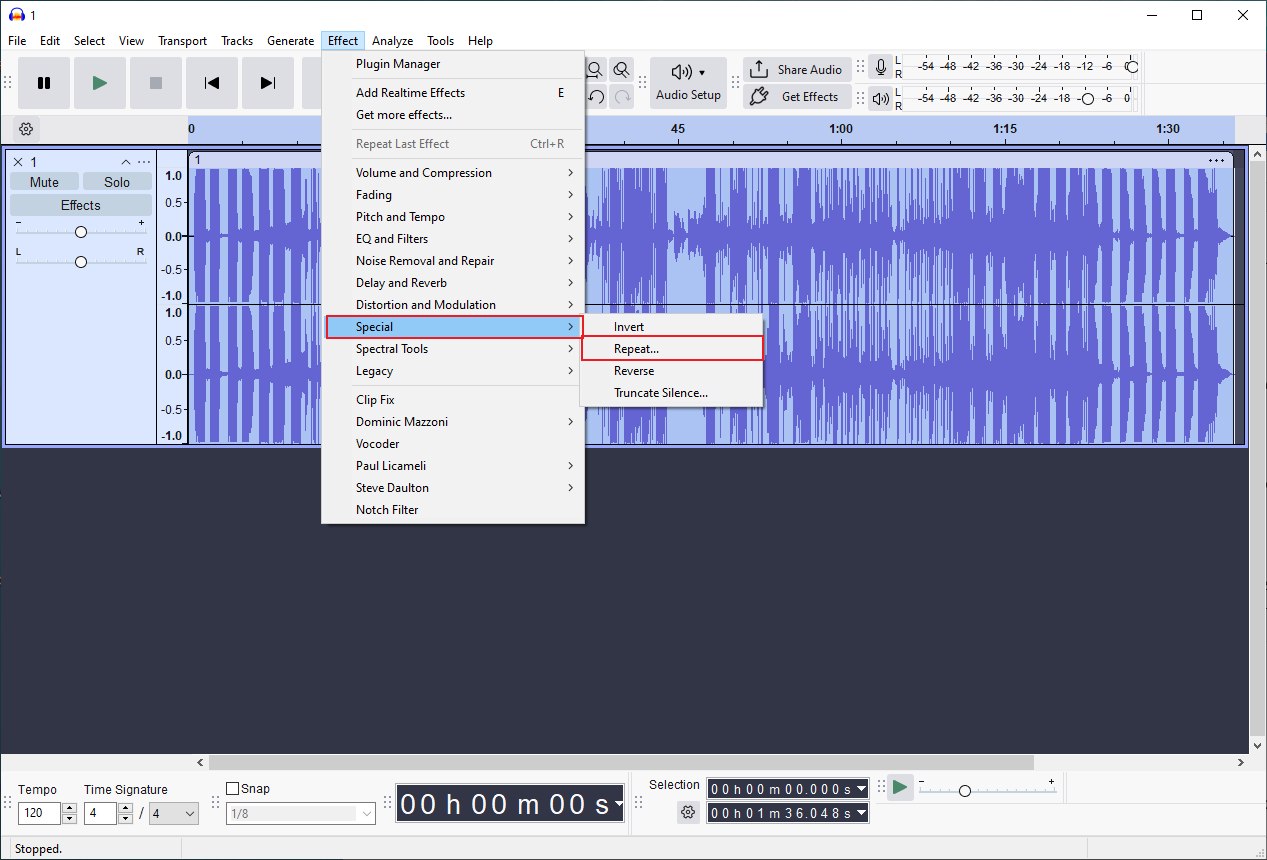Open the Audio Setup options
Viewport: 1267px width, 860px height.
tap(688, 82)
